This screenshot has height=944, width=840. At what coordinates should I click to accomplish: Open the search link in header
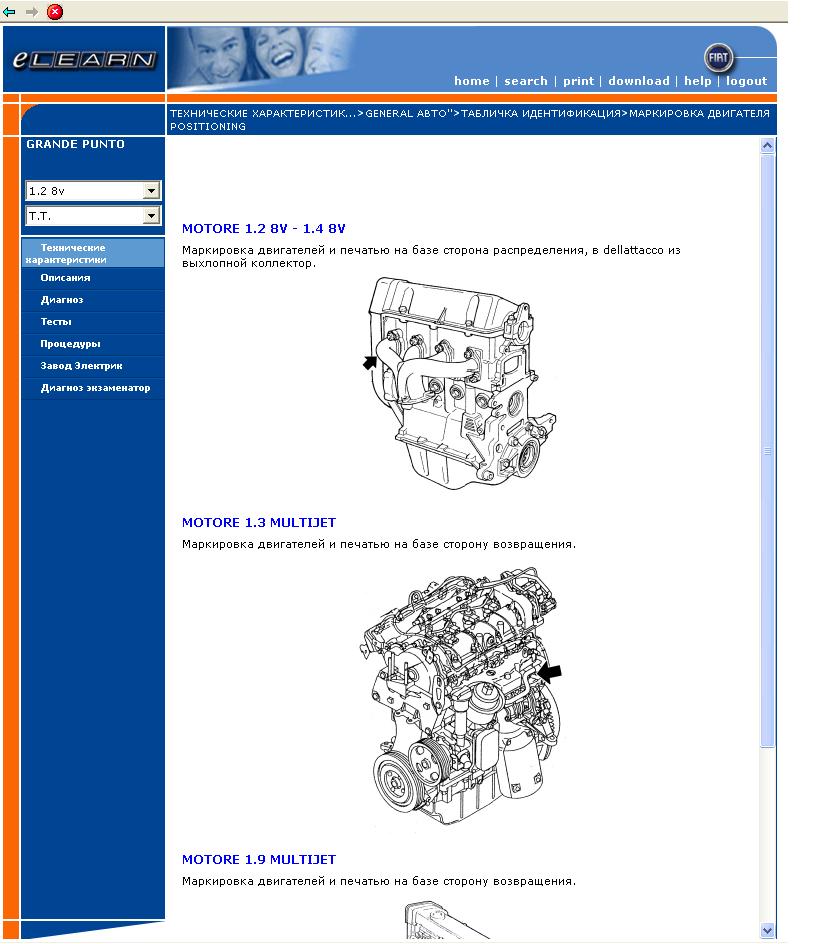tap(525, 81)
